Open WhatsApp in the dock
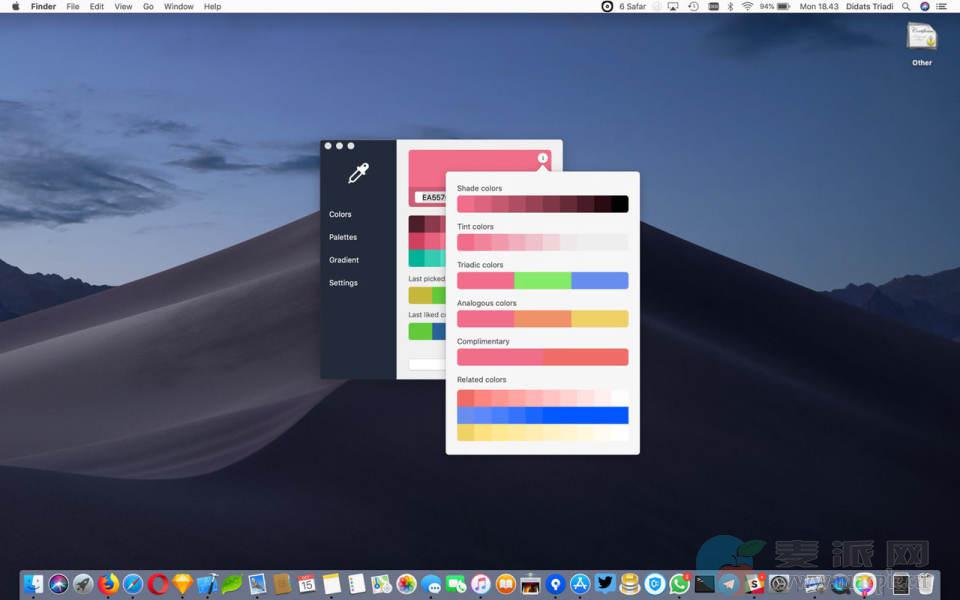 (x=680, y=584)
